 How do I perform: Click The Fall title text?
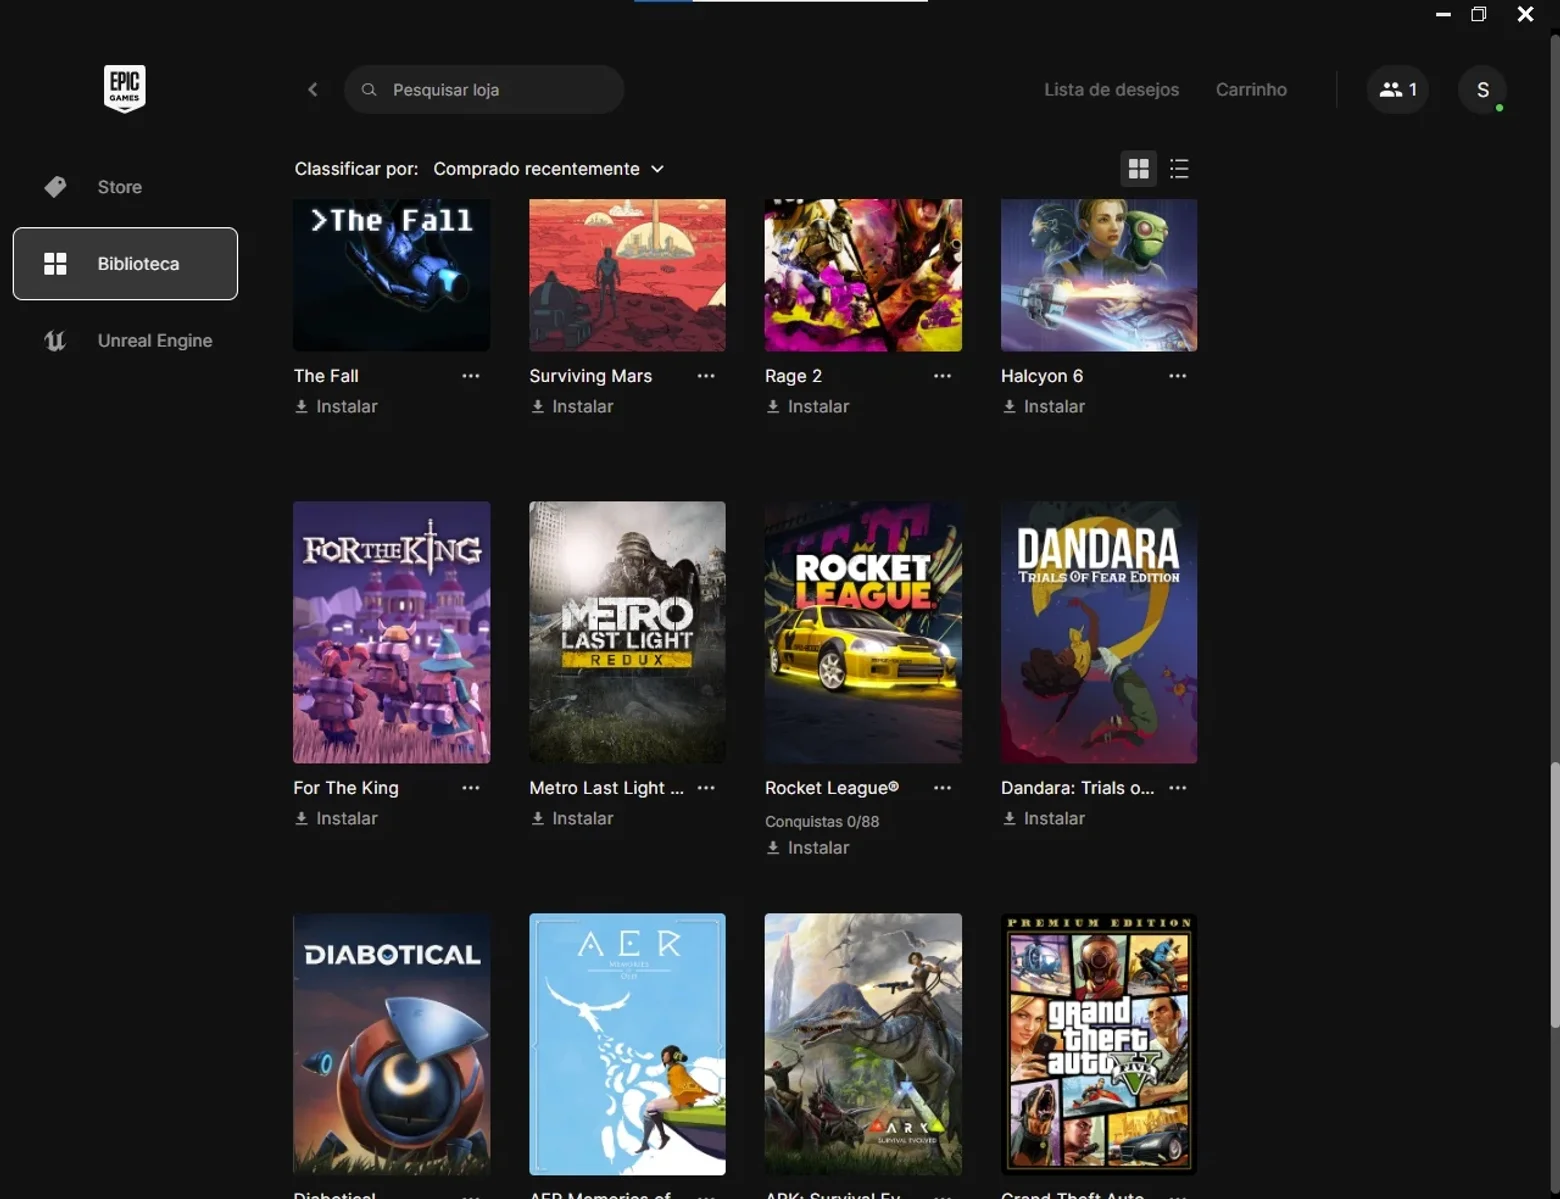(326, 376)
